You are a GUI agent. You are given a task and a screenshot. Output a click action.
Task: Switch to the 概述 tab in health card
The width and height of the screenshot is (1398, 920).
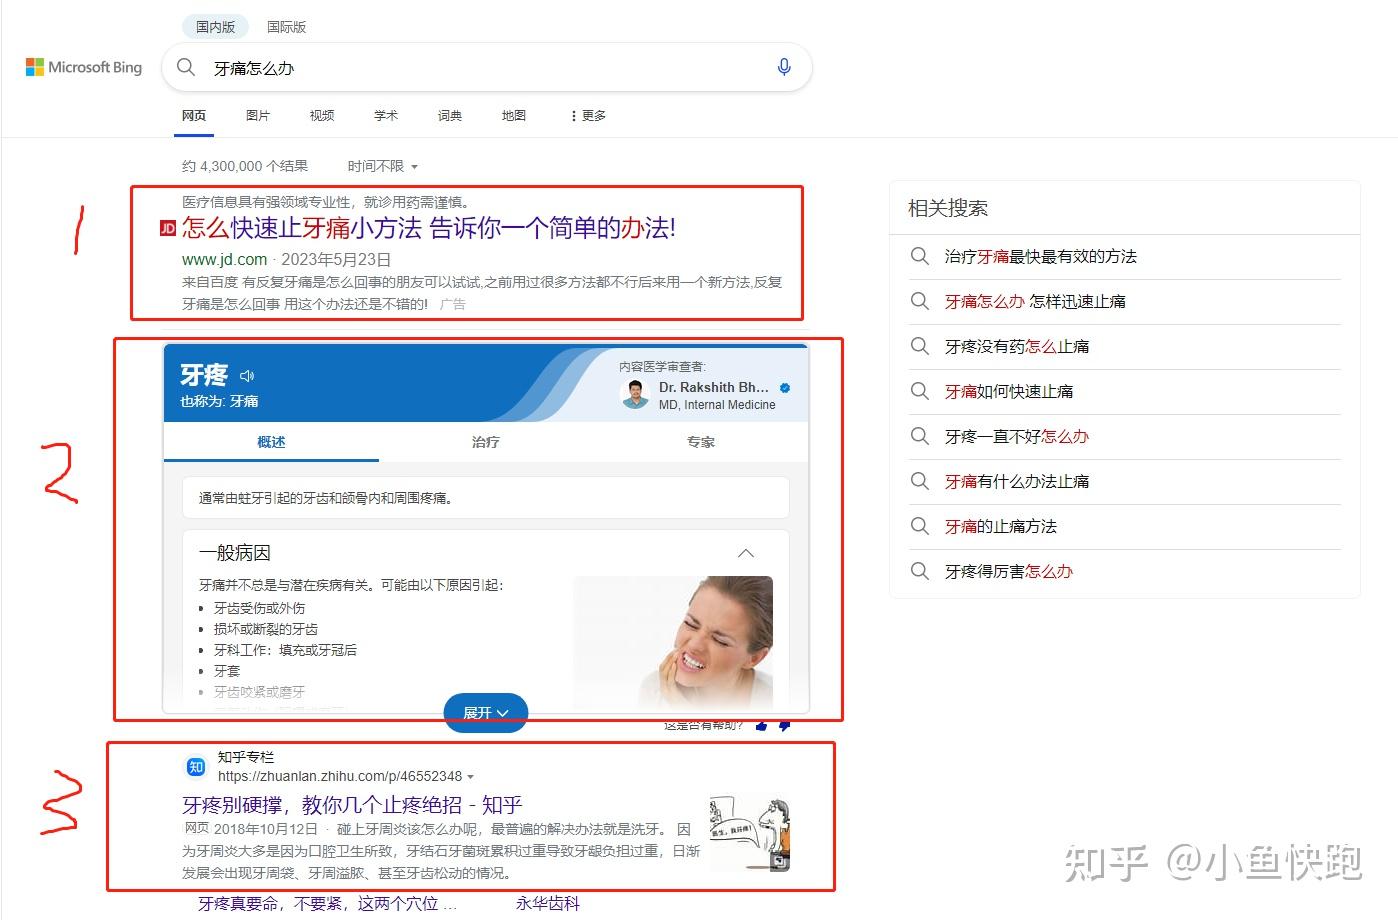click(271, 442)
